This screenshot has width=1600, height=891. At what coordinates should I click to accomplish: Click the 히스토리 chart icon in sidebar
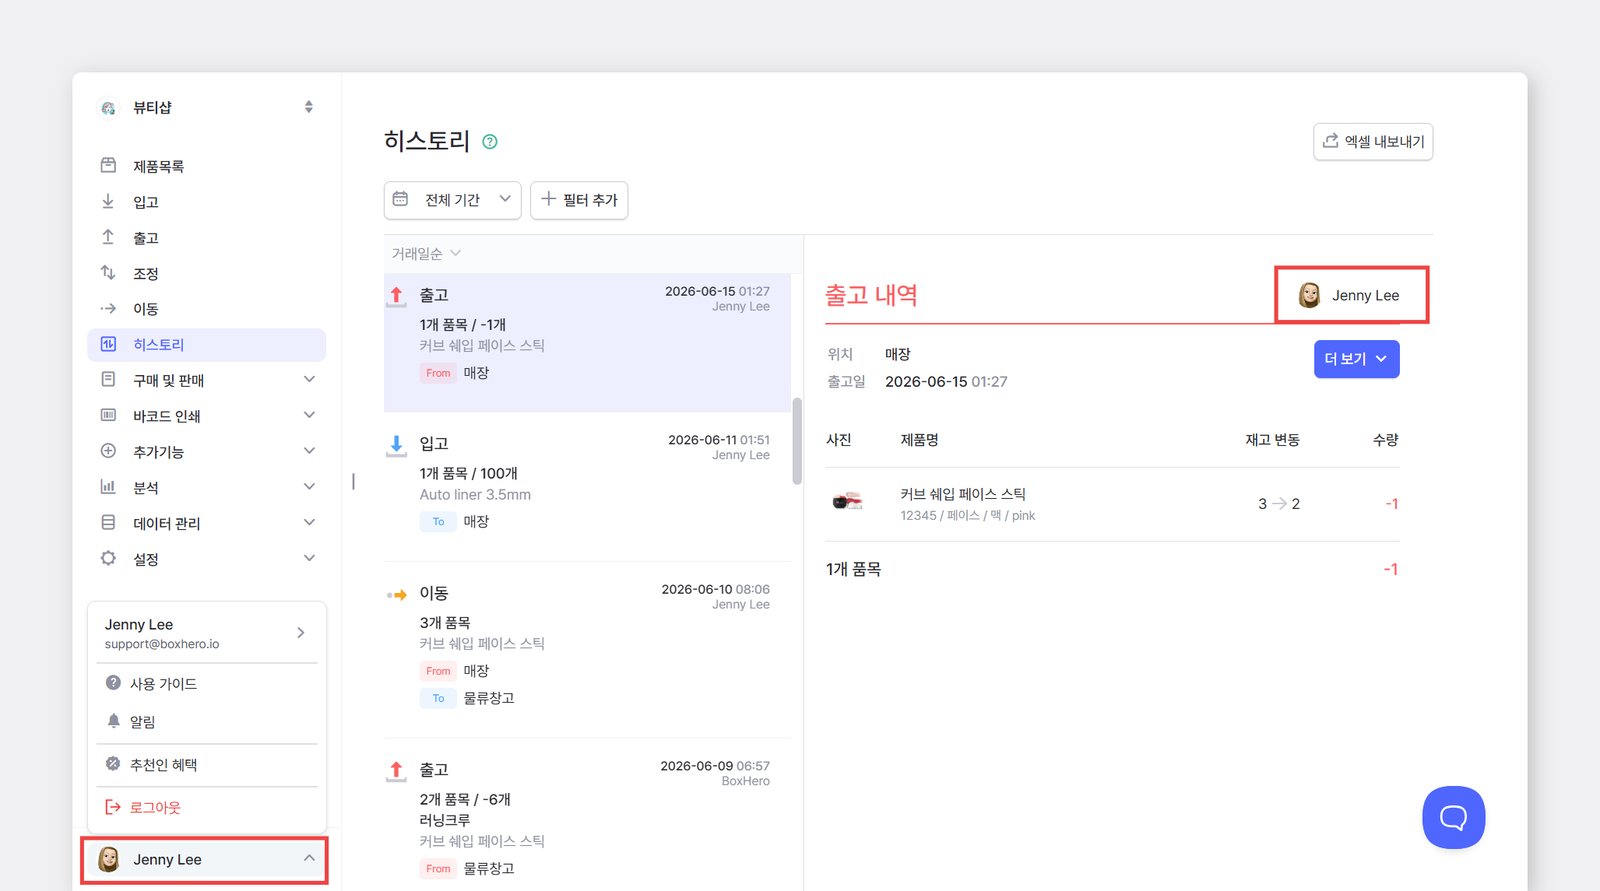coord(108,344)
